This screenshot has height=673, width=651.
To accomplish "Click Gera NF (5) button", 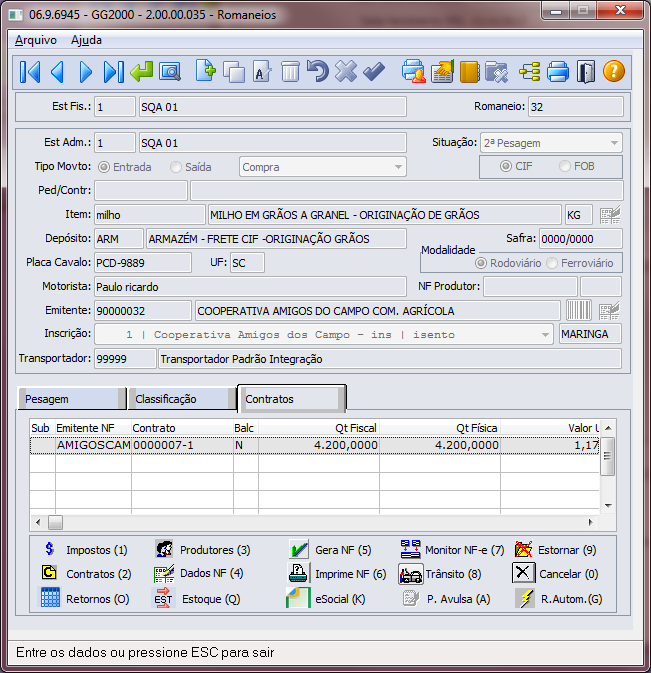I will [x=330, y=550].
